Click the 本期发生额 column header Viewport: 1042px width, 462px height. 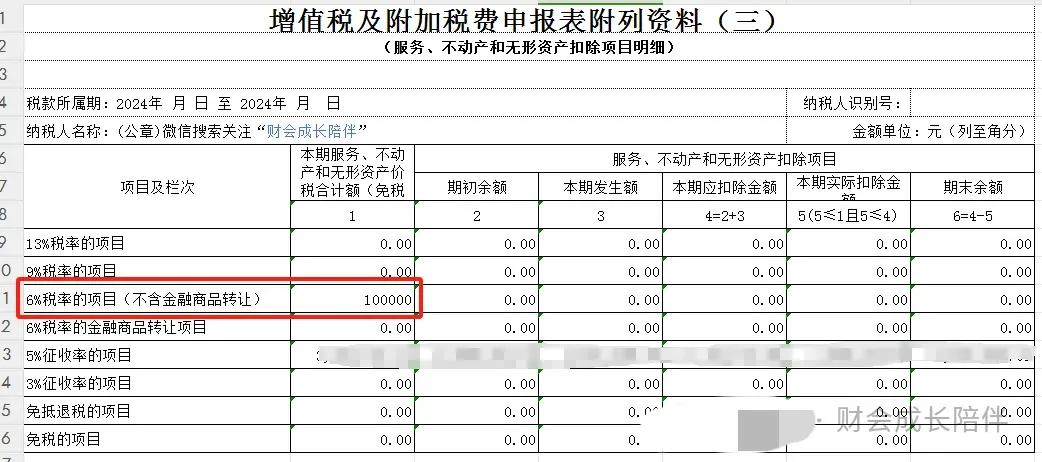pos(600,187)
